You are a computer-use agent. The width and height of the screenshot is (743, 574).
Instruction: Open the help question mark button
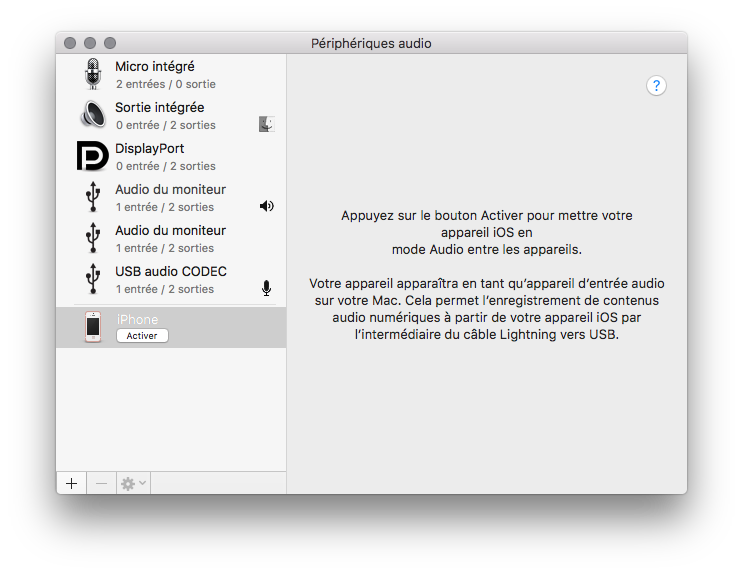click(x=656, y=86)
